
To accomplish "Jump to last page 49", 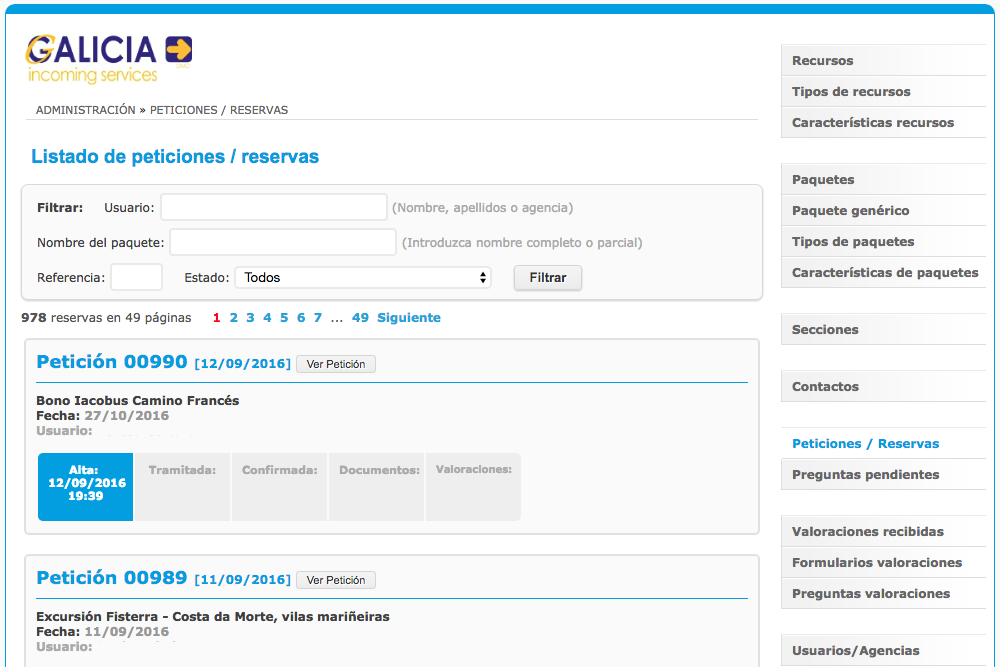I will click(x=360, y=318).
